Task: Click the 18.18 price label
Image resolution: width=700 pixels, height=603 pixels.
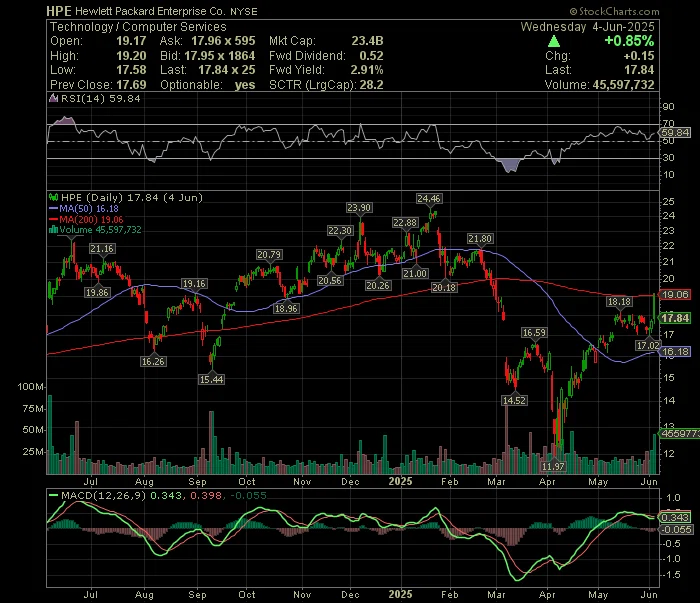Action: coord(619,302)
